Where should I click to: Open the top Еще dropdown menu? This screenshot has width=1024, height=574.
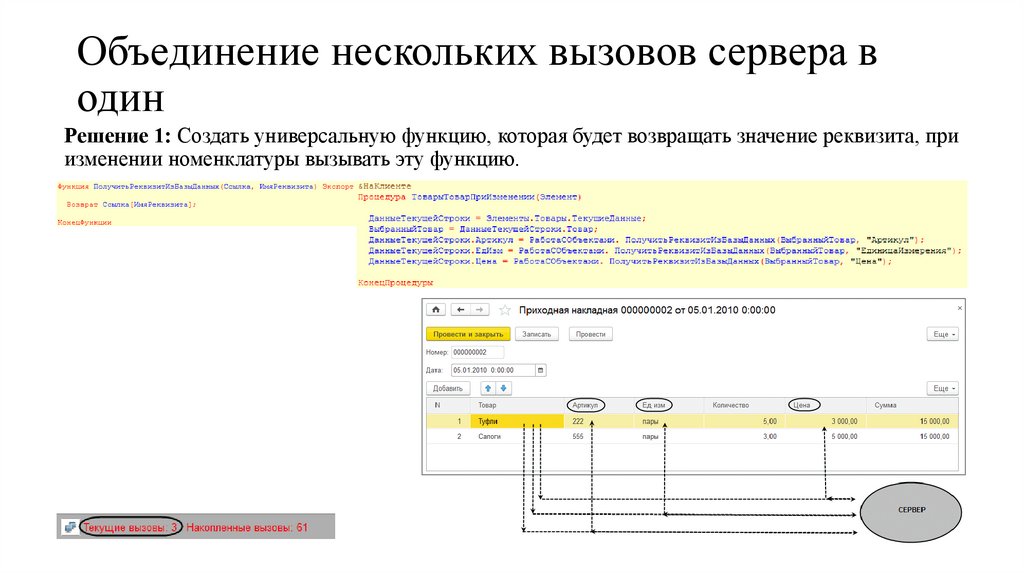(942, 334)
